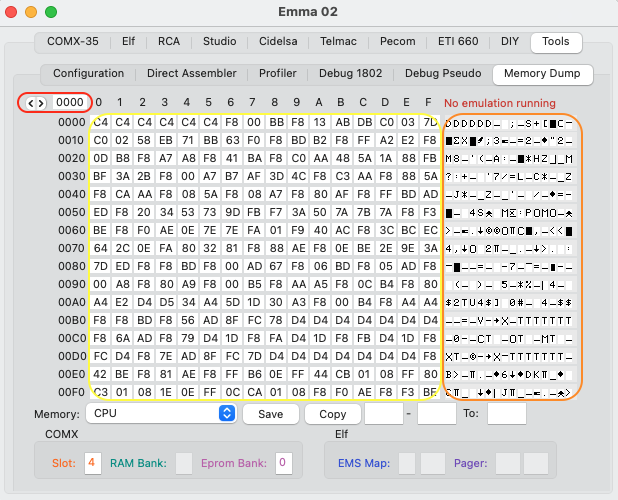The width and height of the screenshot is (618, 500).
Task: Save the memory dump
Action: [x=271, y=414]
